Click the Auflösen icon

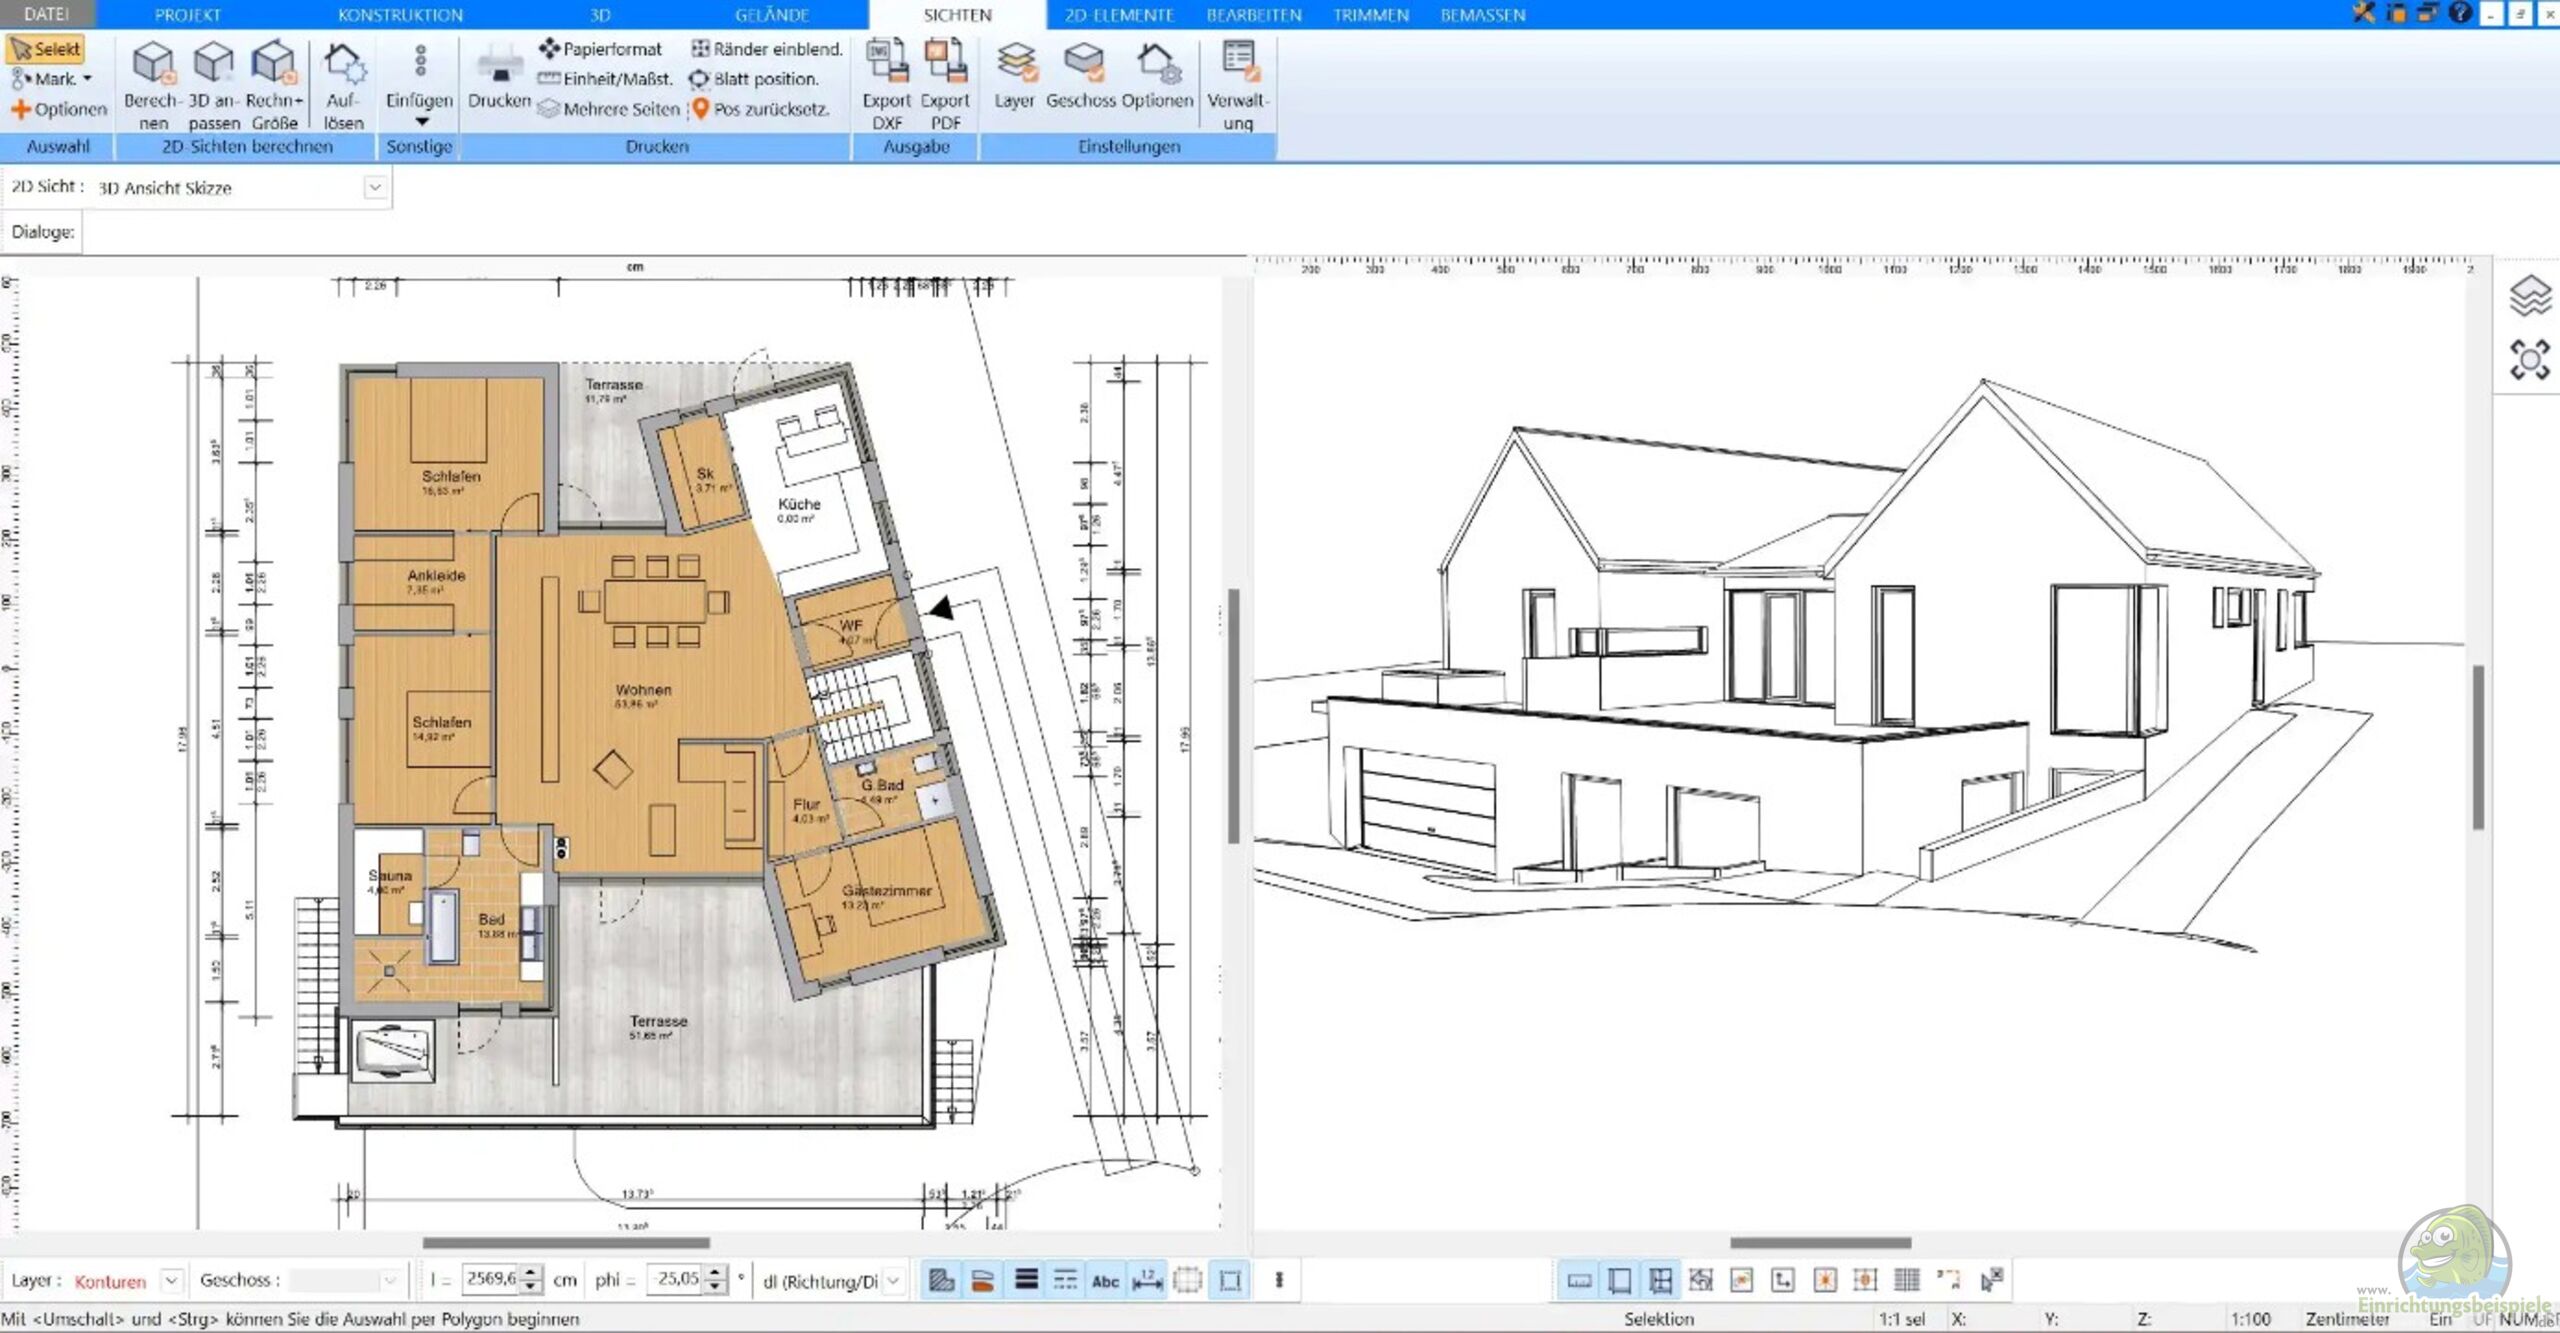point(344,62)
